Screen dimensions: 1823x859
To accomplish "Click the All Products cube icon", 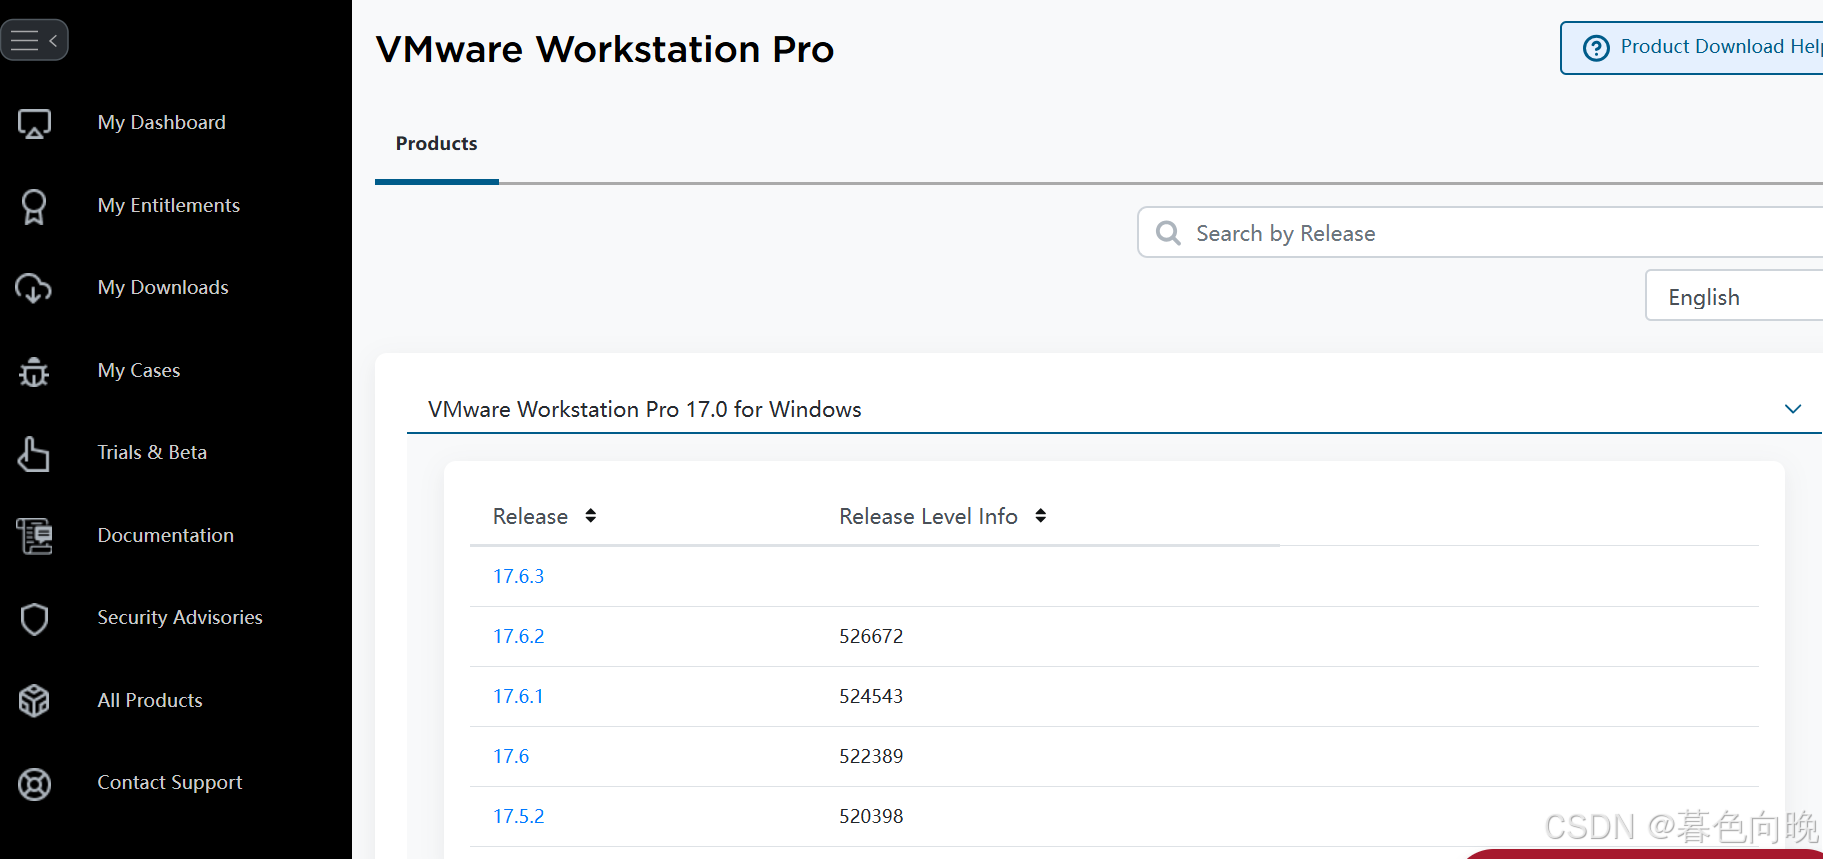I will coord(34,701).
